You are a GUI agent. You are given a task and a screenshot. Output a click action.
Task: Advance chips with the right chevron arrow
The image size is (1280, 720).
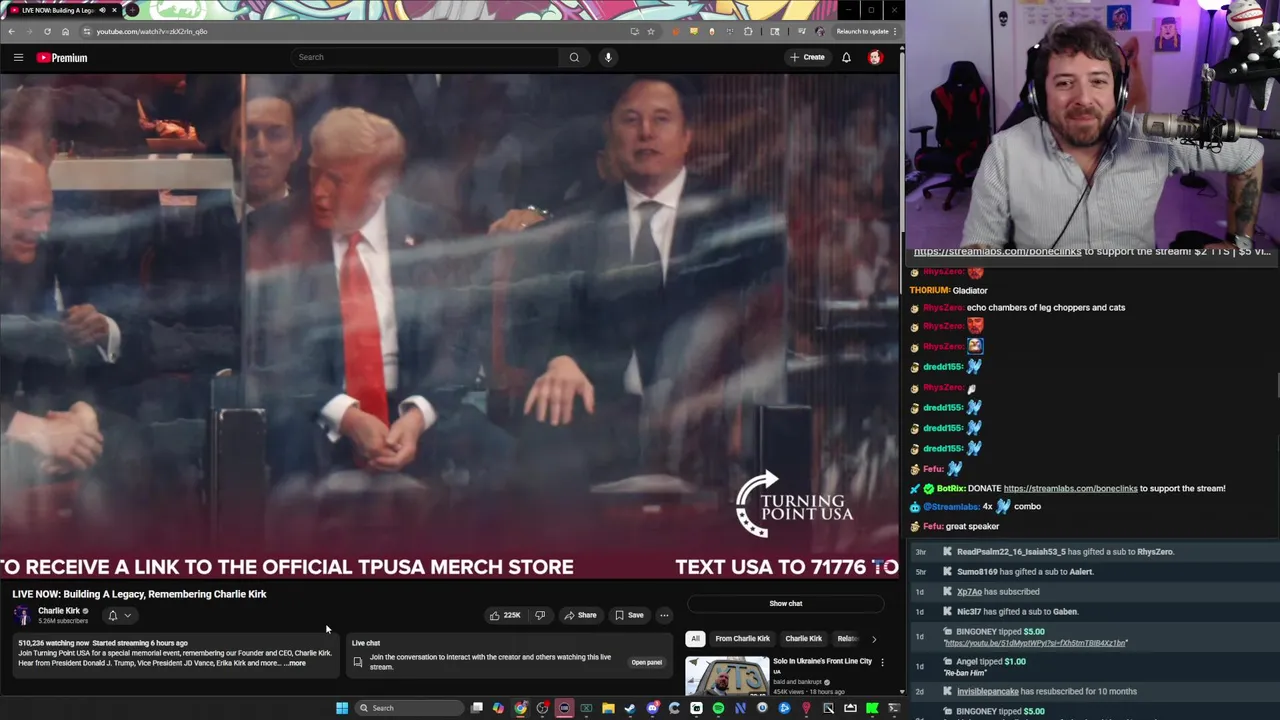click(x=874, y=638)
